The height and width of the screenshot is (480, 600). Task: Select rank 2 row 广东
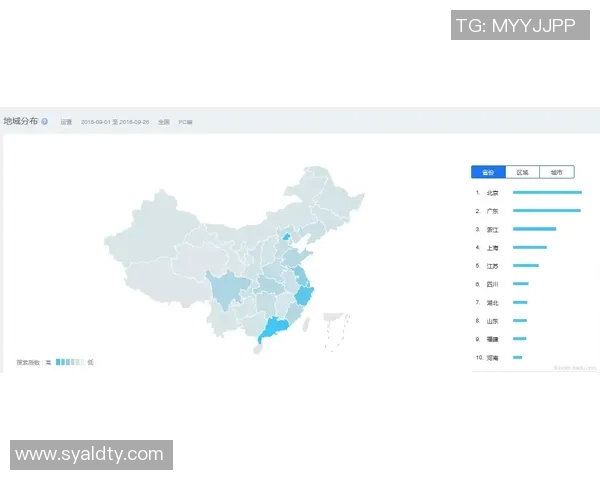click(x=529, y=211)
